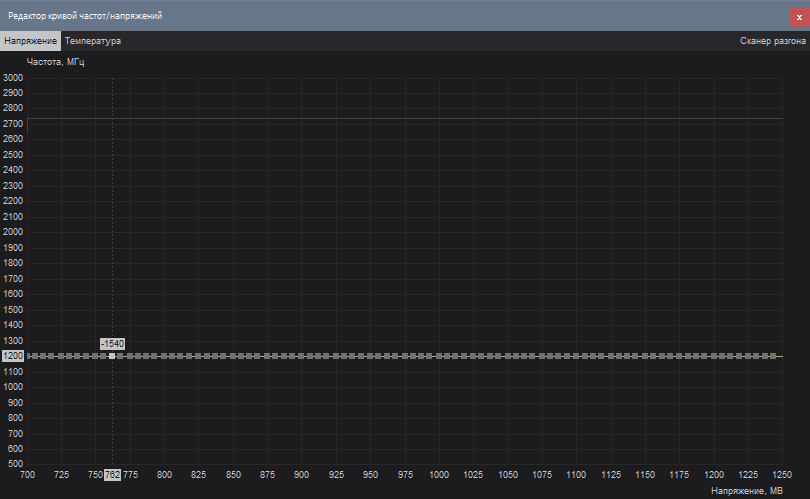Launch the Сканер разгона overclock scanner
The height and width of the screenshot is (499, 810).
coord(772,41)
